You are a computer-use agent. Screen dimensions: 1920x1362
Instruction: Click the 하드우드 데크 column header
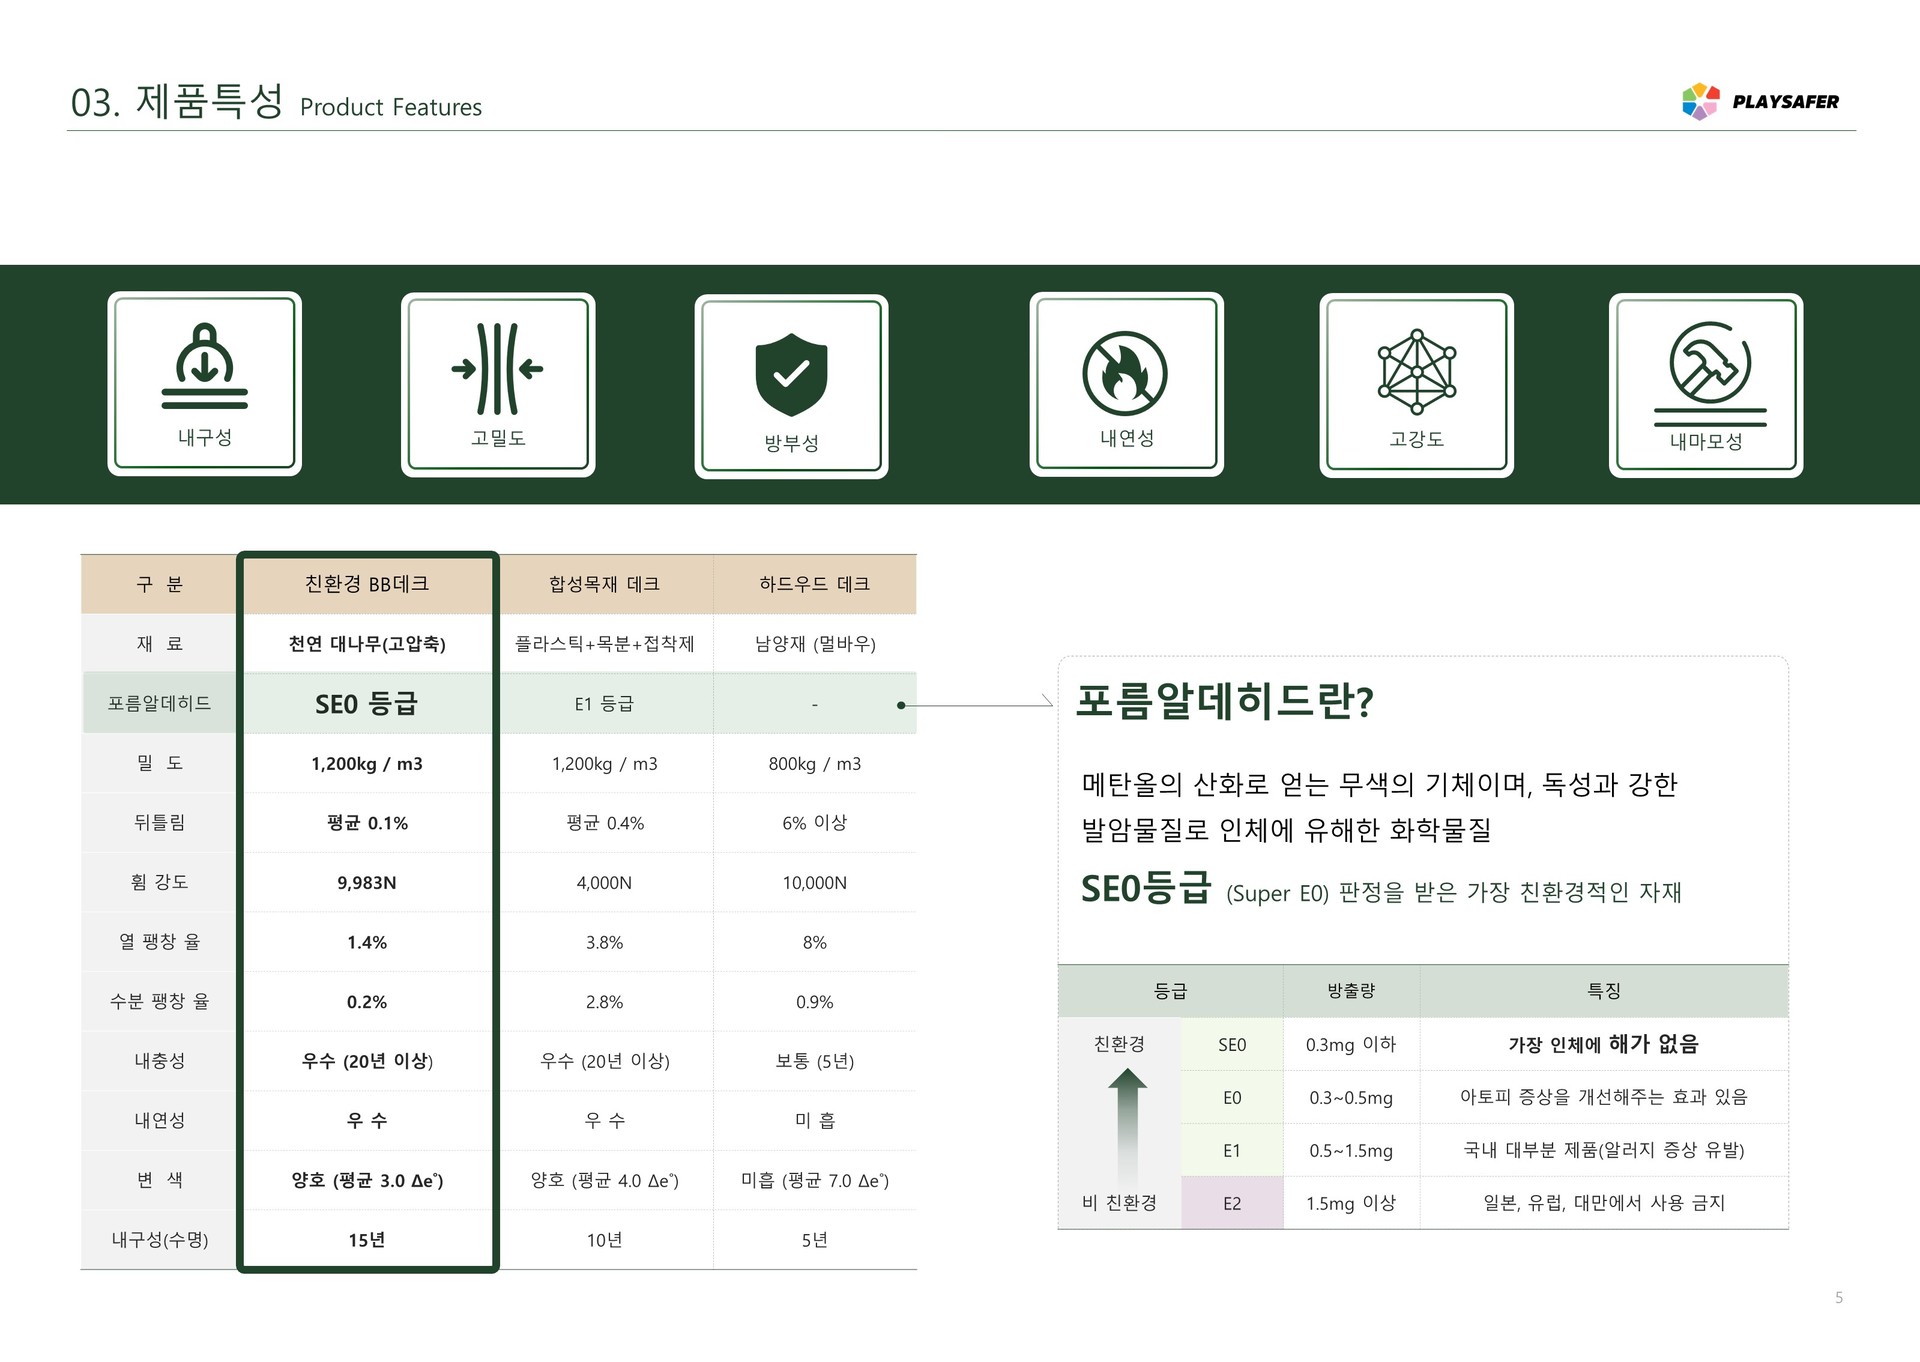coord(814,584)
